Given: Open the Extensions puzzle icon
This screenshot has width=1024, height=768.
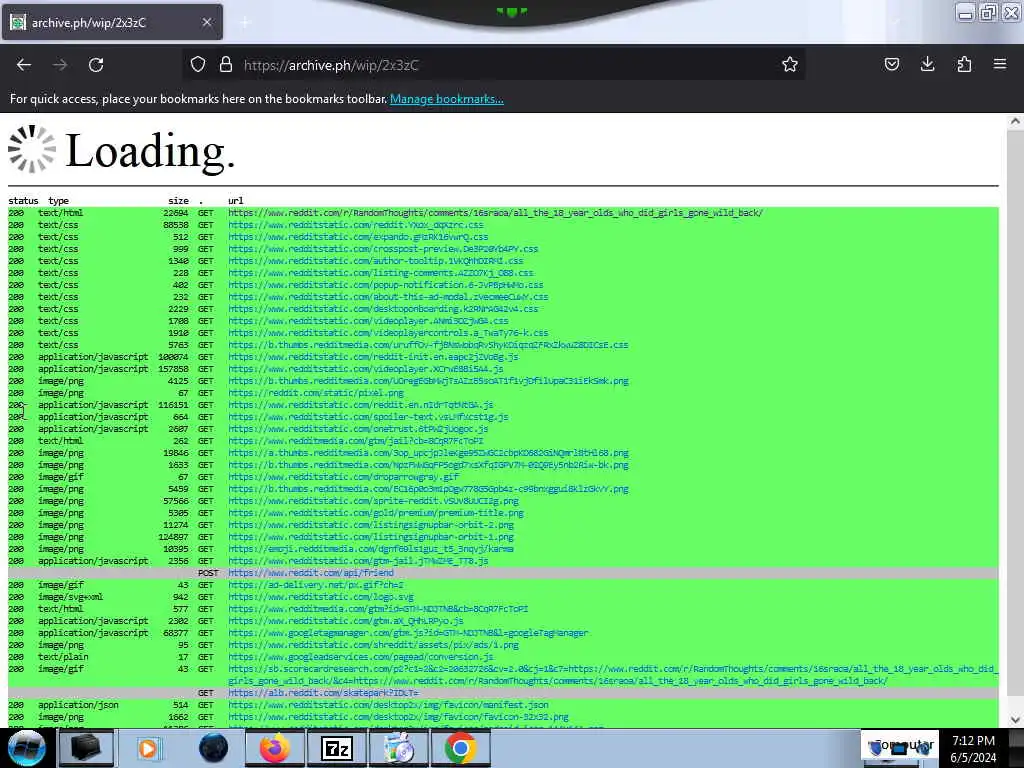Looking at the screenshot, I should 964,64.
